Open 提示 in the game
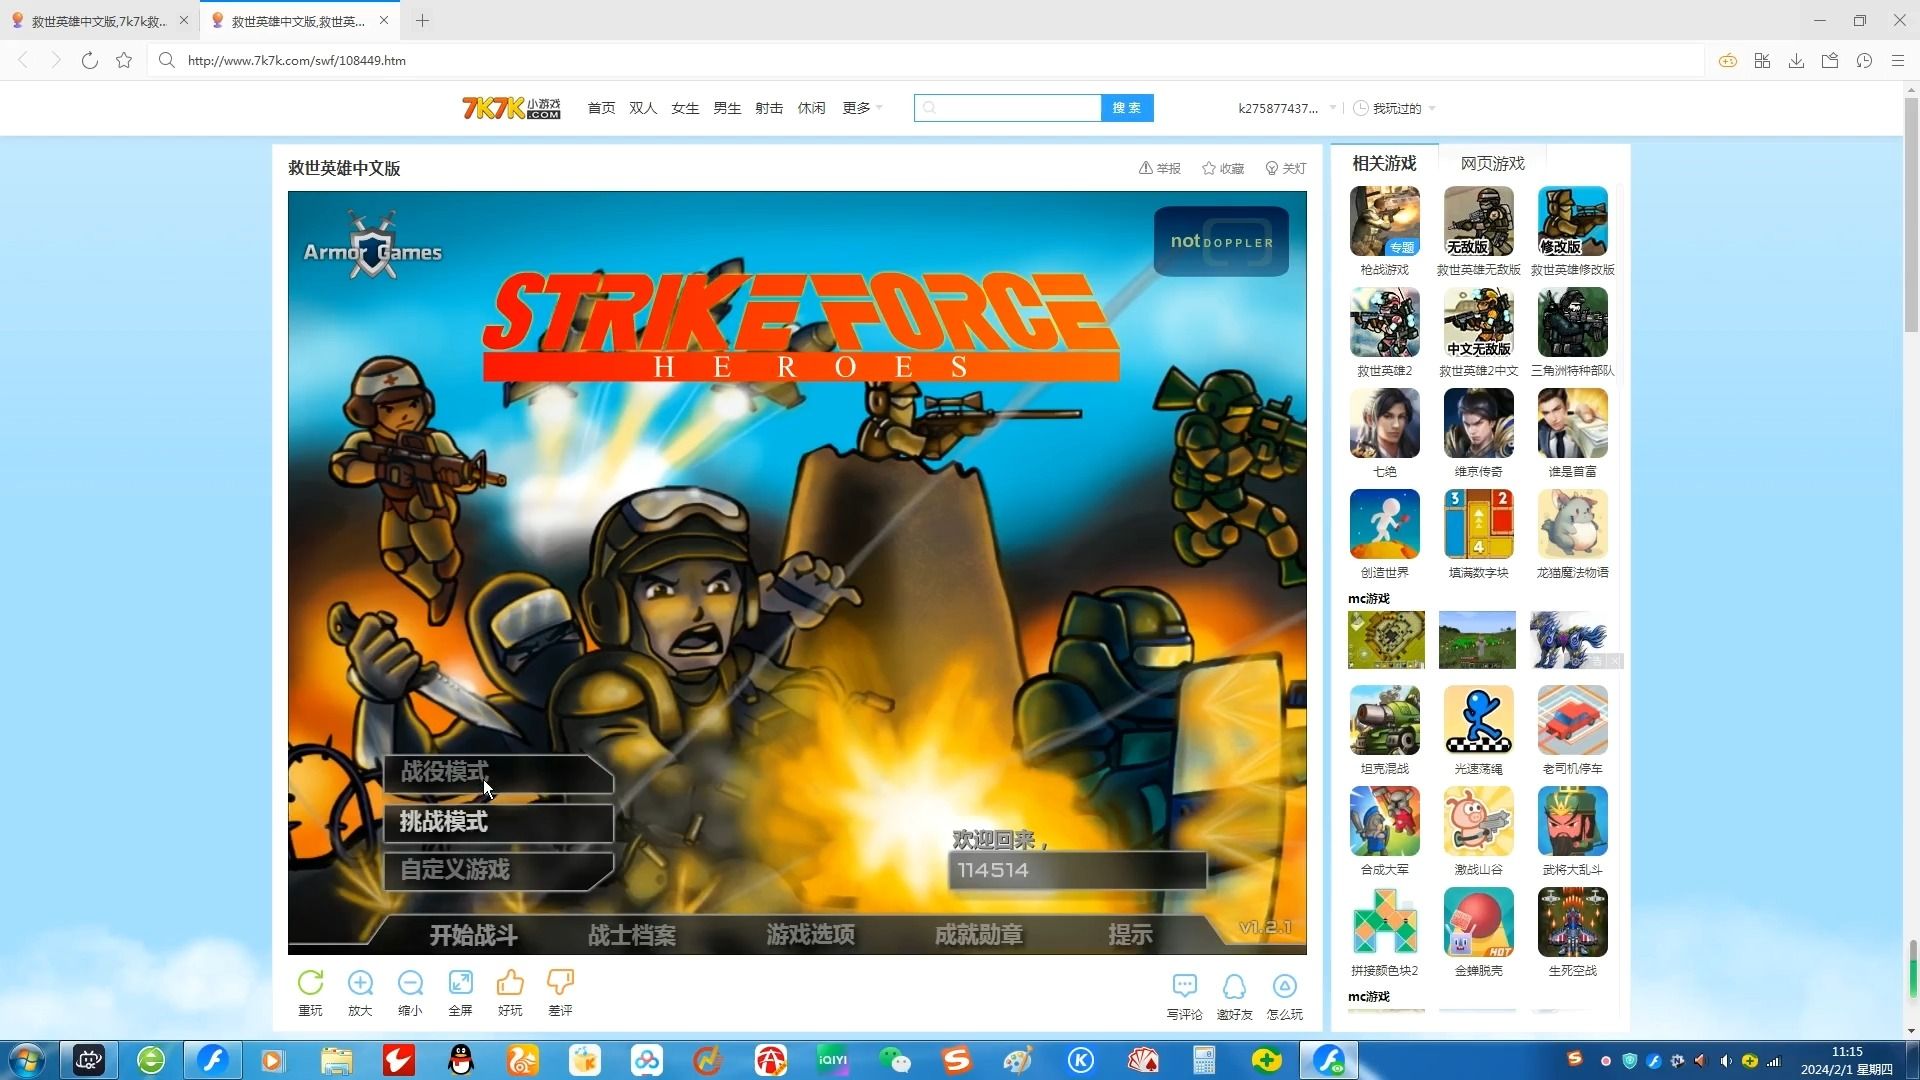The width and height of the screenshot is (1920, 1080). pyautogui.click(x=1130, y=935)
